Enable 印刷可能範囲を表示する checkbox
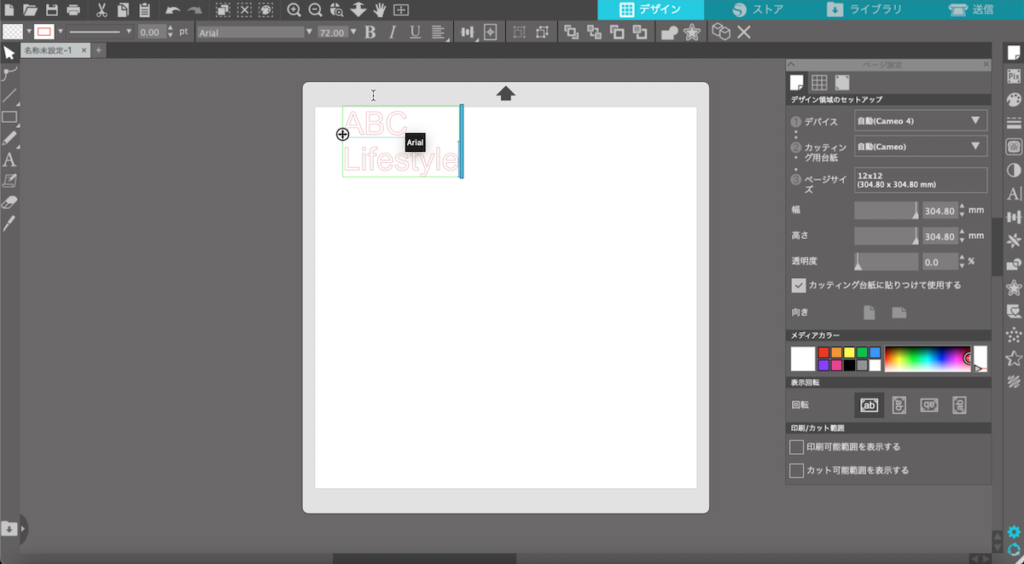 click(x=797, y=447)
